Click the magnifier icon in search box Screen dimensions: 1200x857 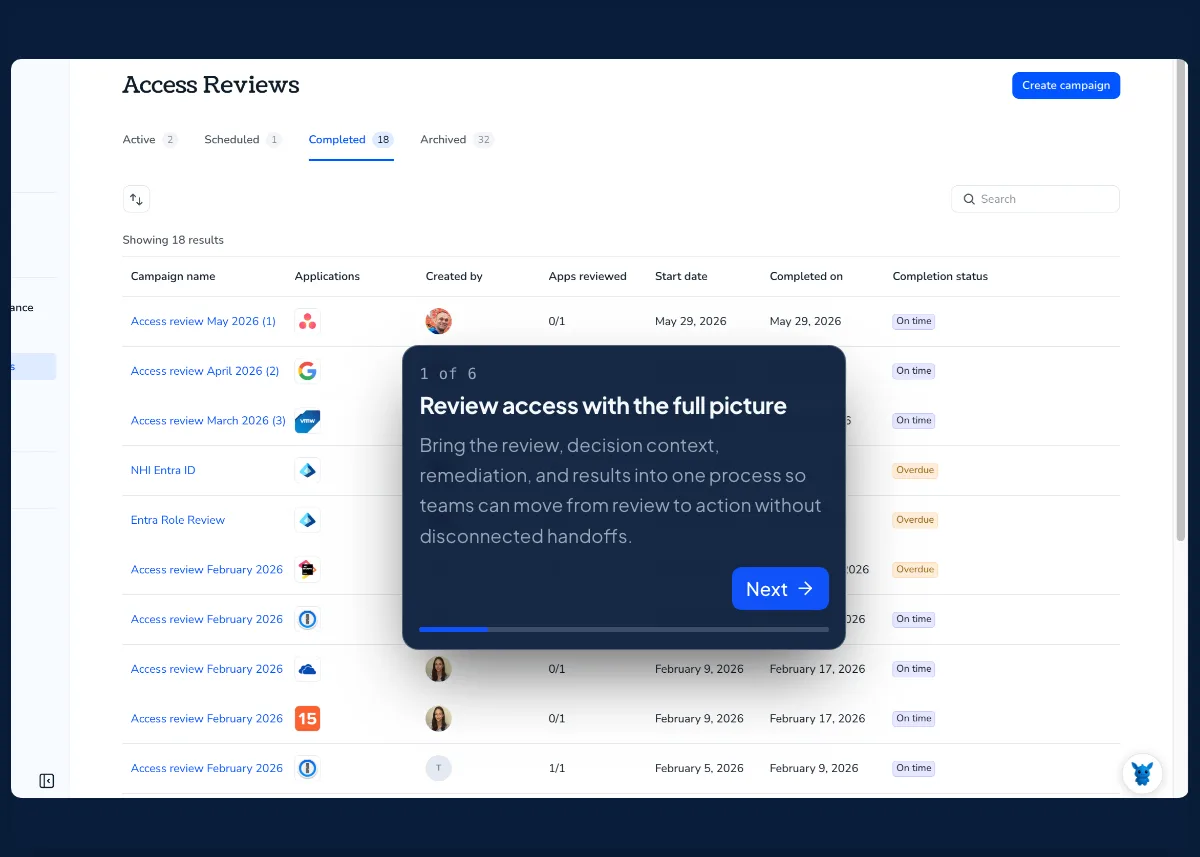[968, 199]
